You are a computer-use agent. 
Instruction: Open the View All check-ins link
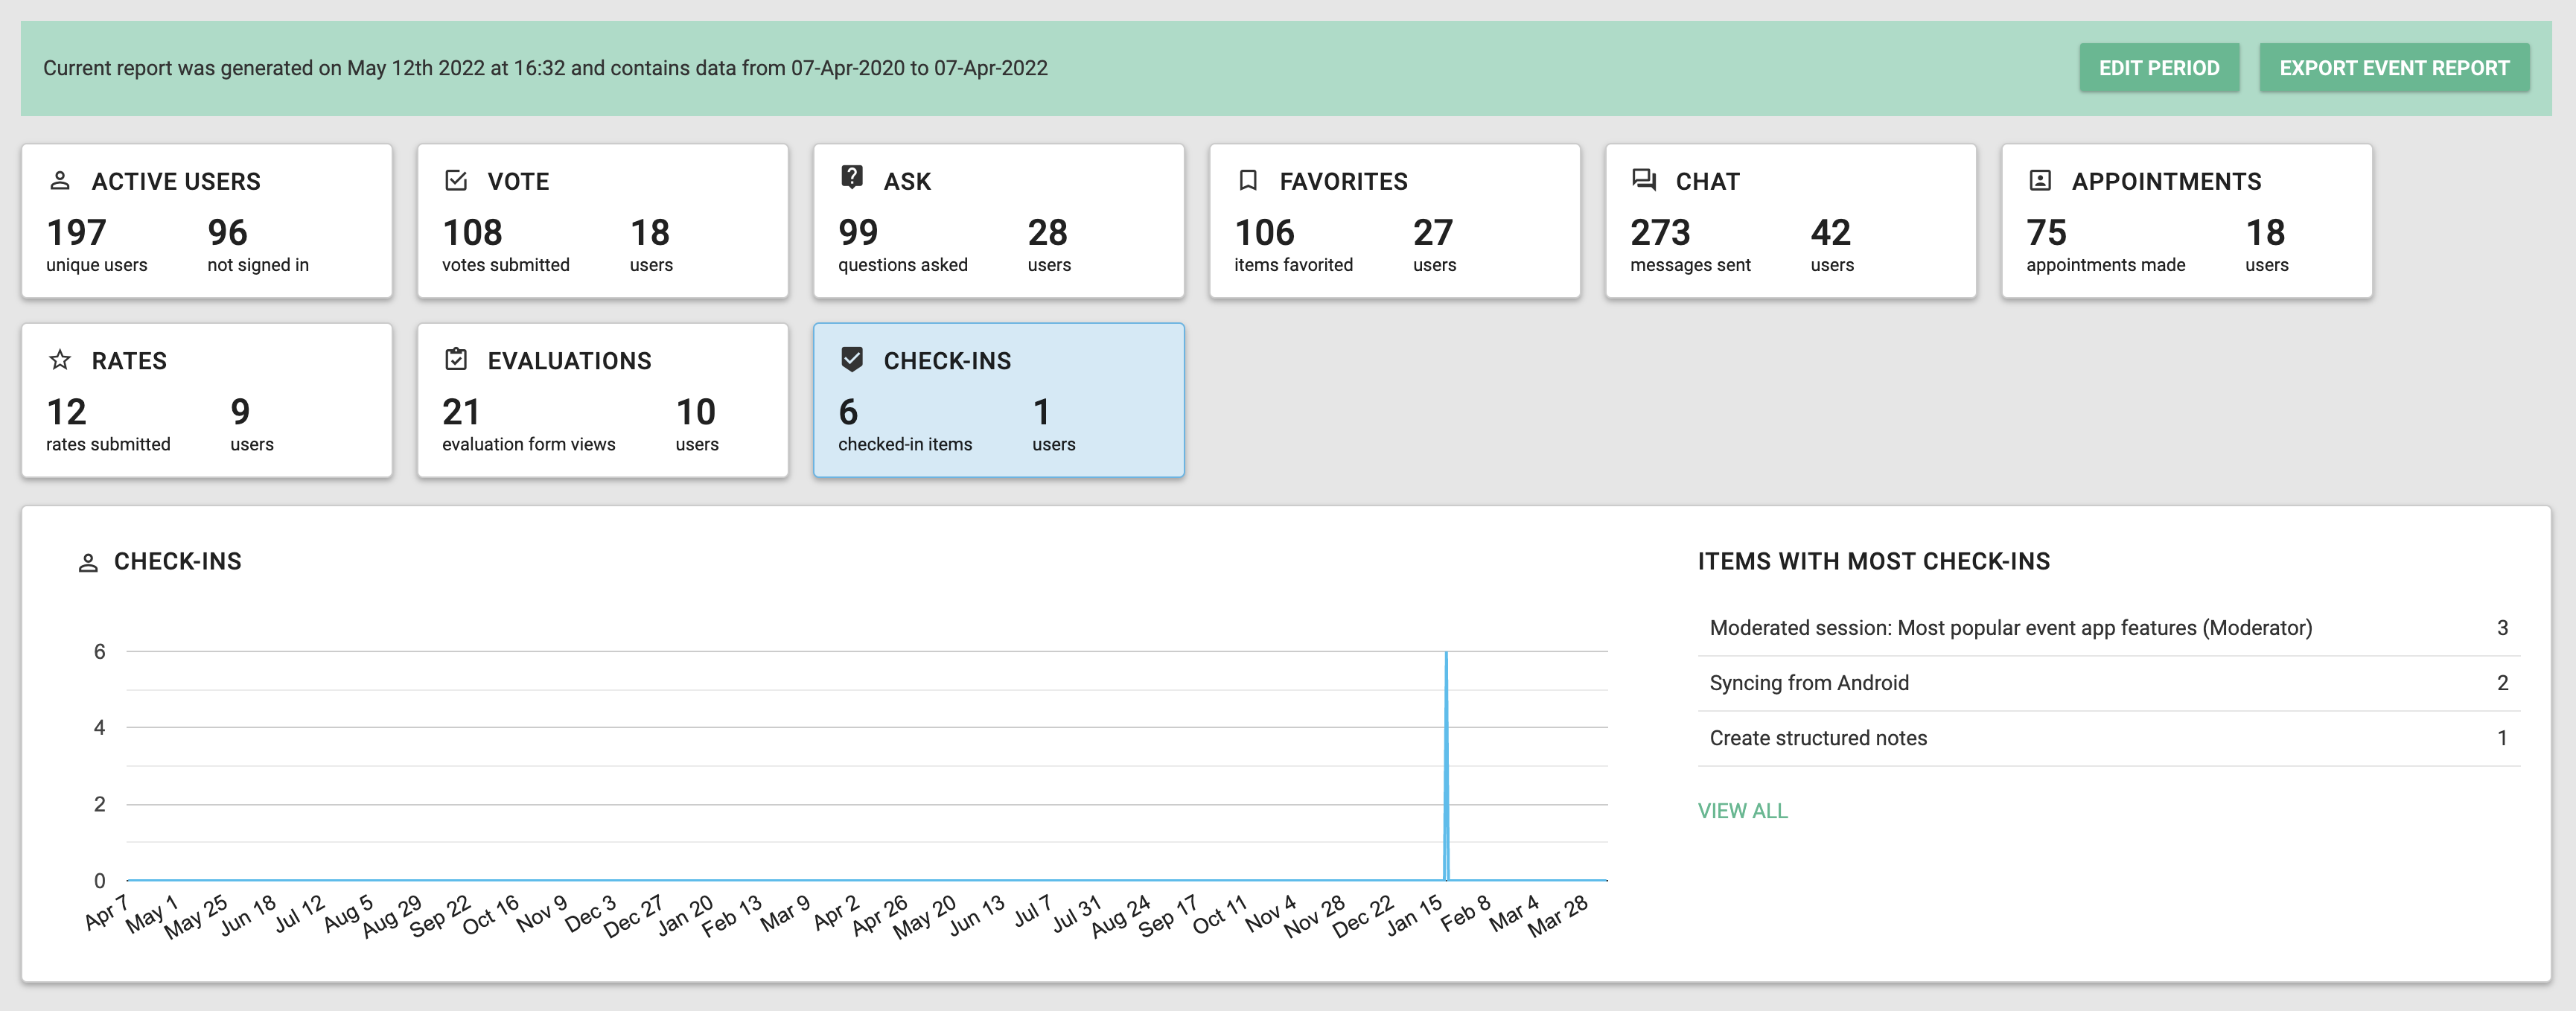pos(1742,811)
